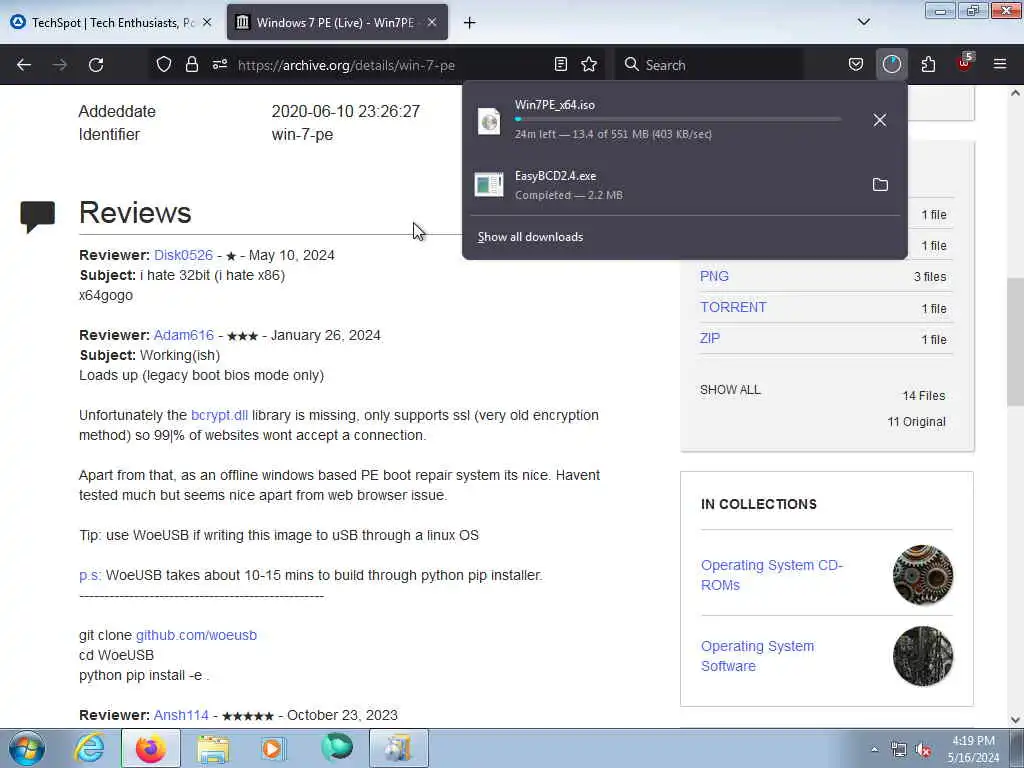Viewport: 1024px width, 768px height.
Task: Click scrollbar down arrow
Action: coord(1015,720)
